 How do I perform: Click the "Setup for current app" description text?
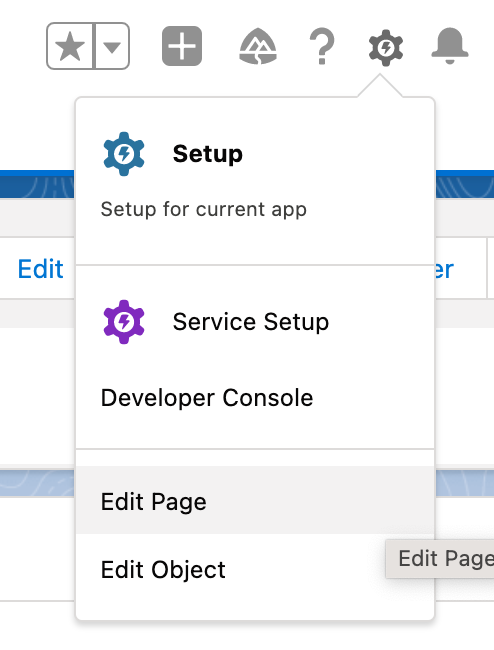pos(203,209)
